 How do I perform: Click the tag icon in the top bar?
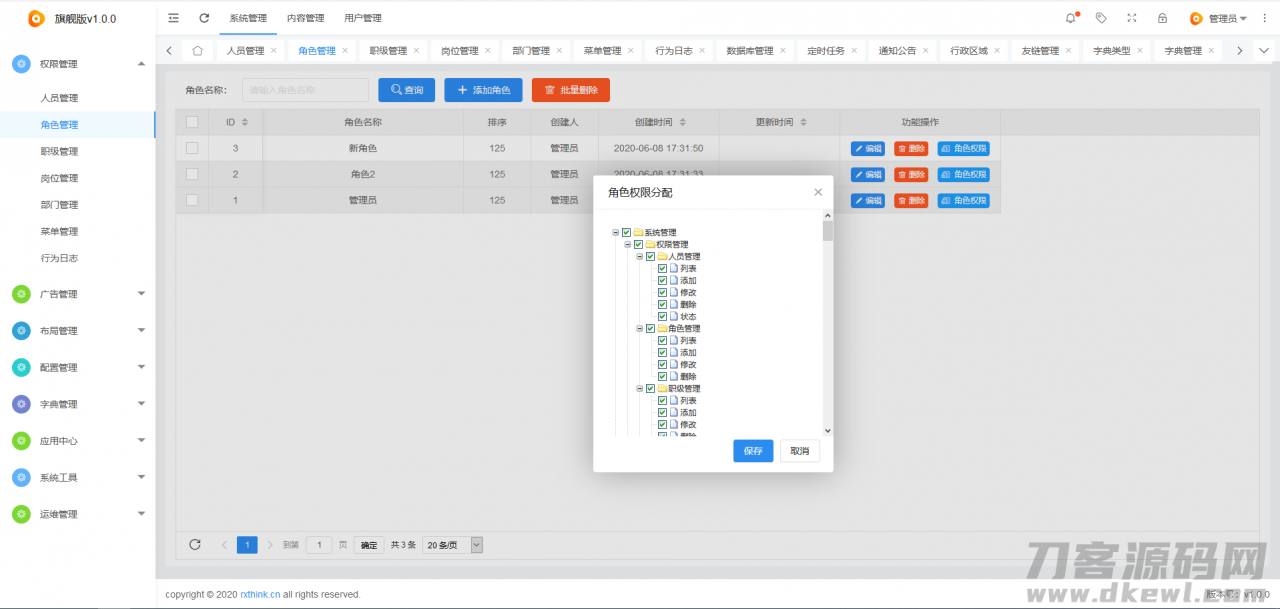(x=1101, y=18)
